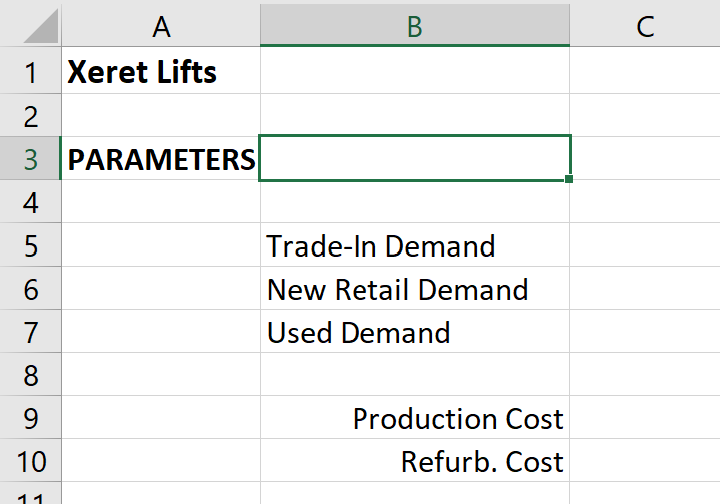
Task: Select column B header
Action: pyautogui.click(x=415, y=27)
